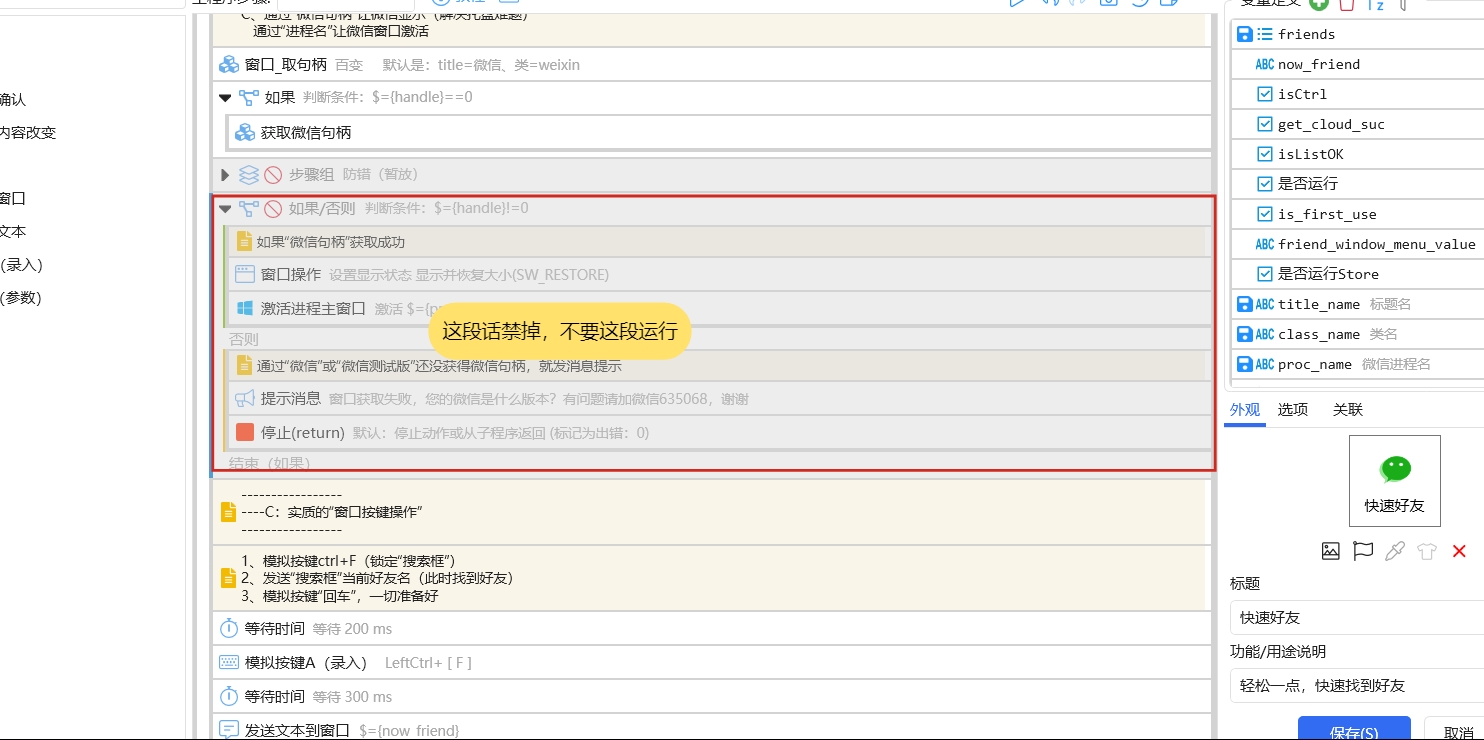Screen dimensions: 1484x740
Task: Click the 窗口_取句柄 step icon
Action: 228,65
